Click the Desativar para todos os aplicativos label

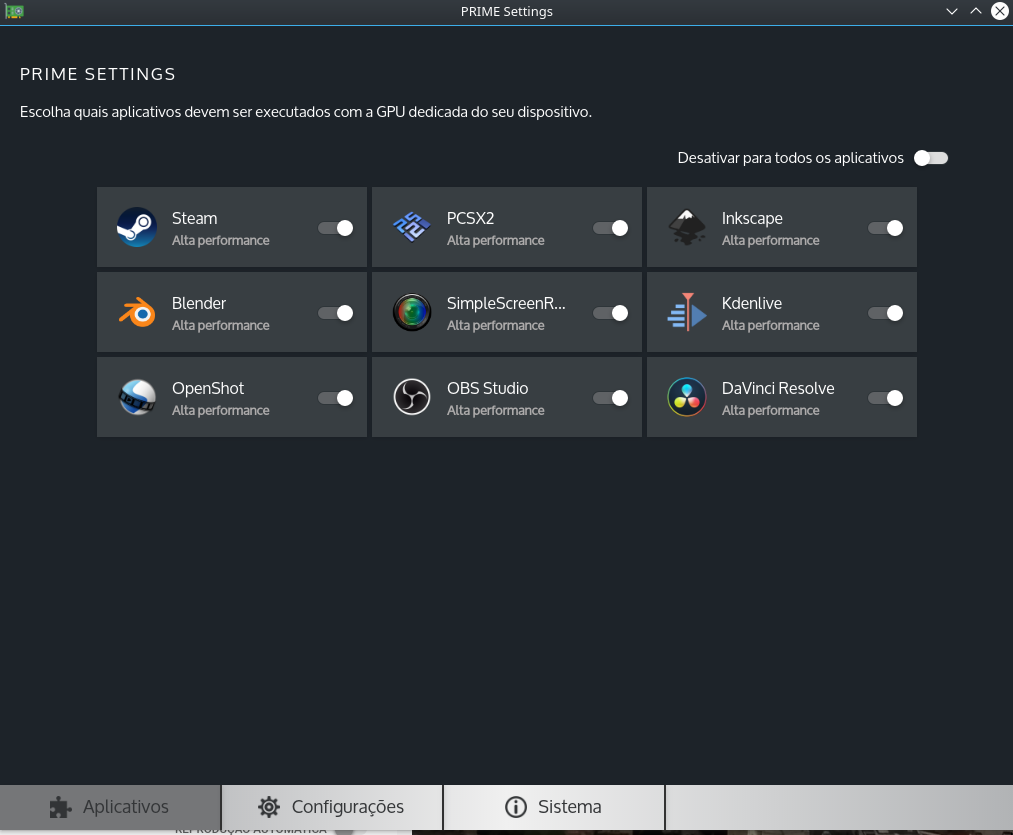791,158
